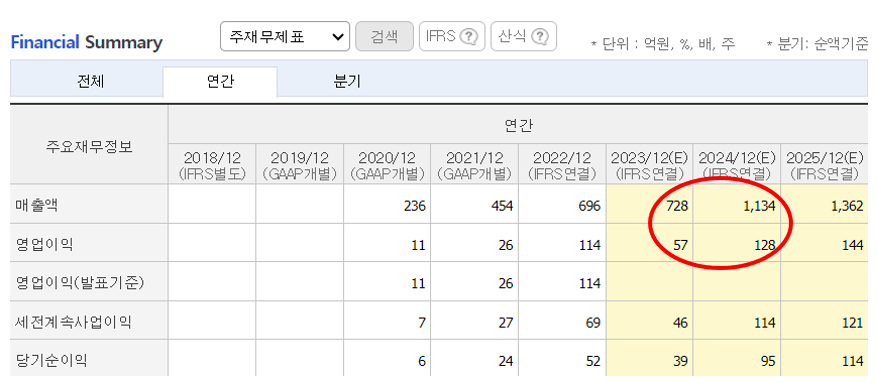
Task: Click the 단위 units note
Action: tap(663, 44)
